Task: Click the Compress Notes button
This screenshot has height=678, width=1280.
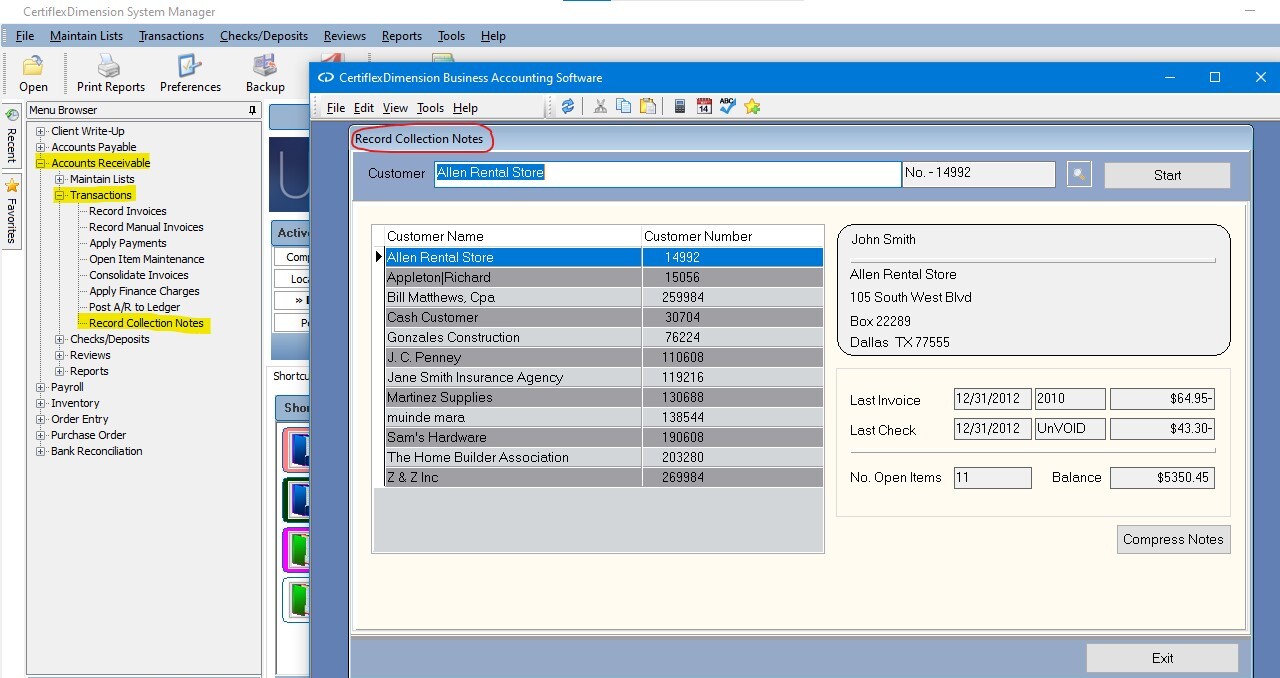Action: tap(1173, 539)
